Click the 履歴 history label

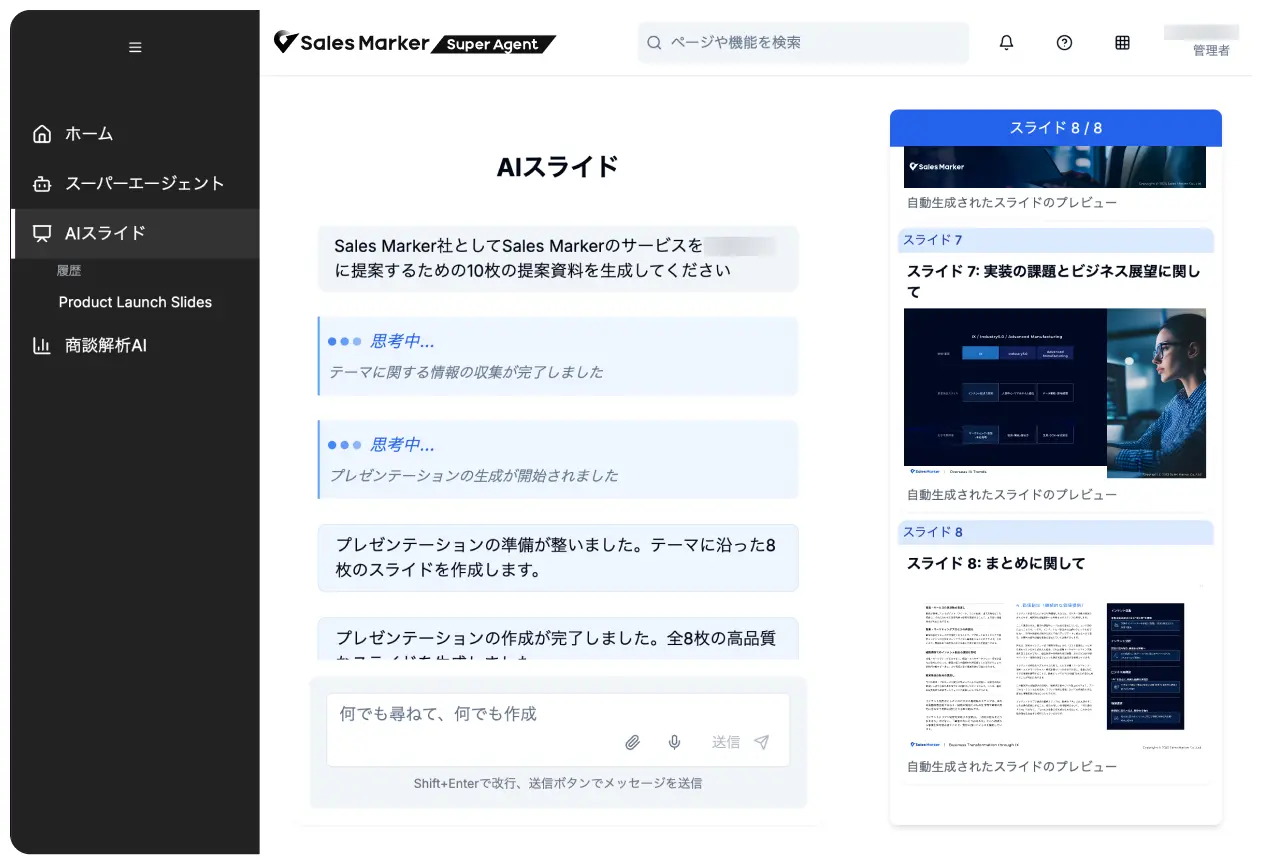coord(69,270)
